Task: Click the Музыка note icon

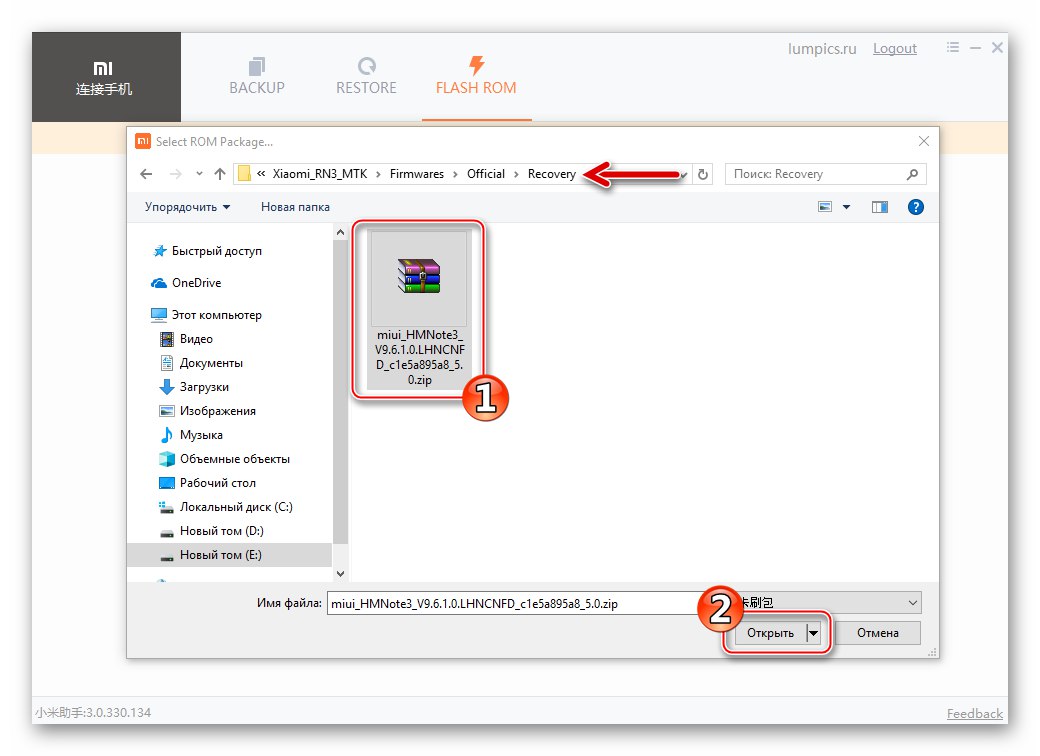Action: click(167, 434)
